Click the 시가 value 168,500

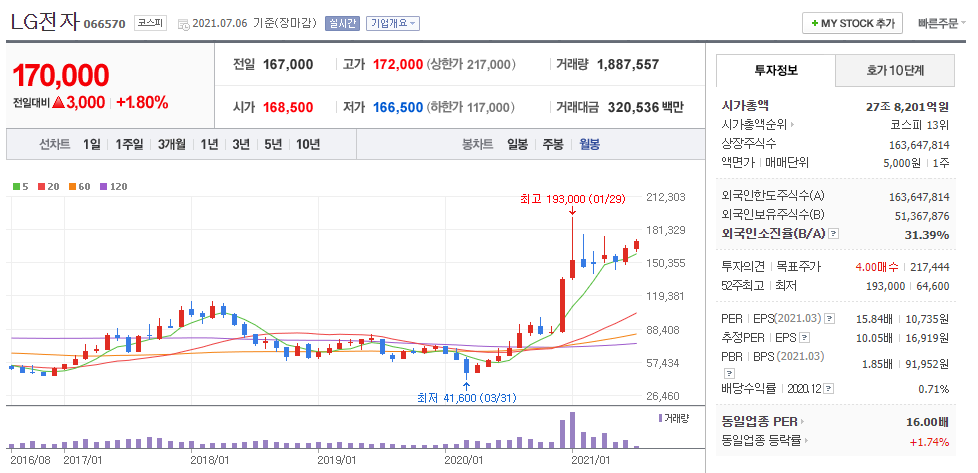[288, 107]
